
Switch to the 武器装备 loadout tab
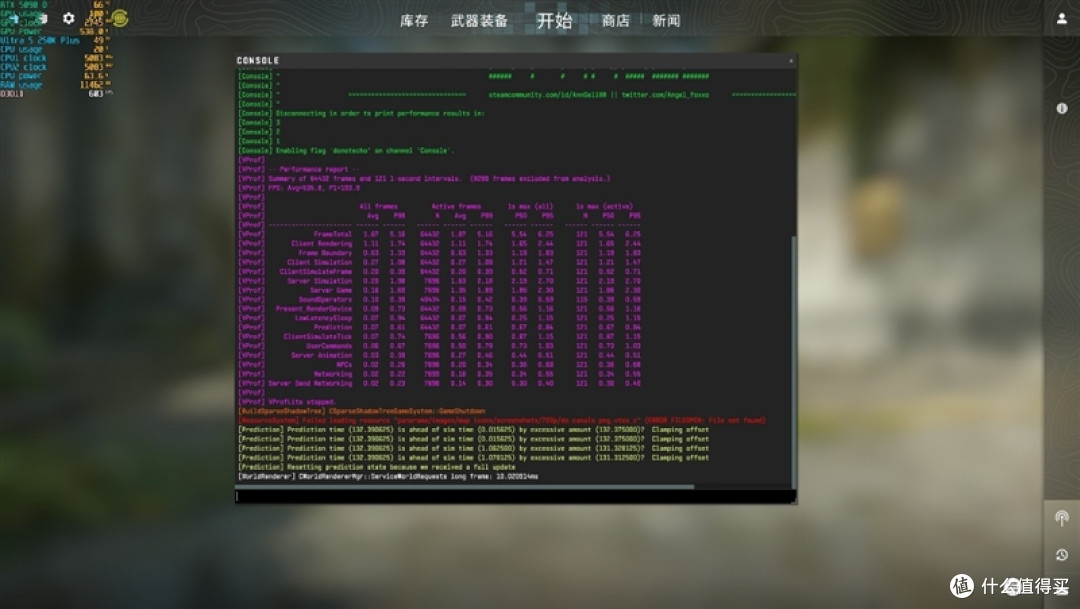(x=479, y=21)
